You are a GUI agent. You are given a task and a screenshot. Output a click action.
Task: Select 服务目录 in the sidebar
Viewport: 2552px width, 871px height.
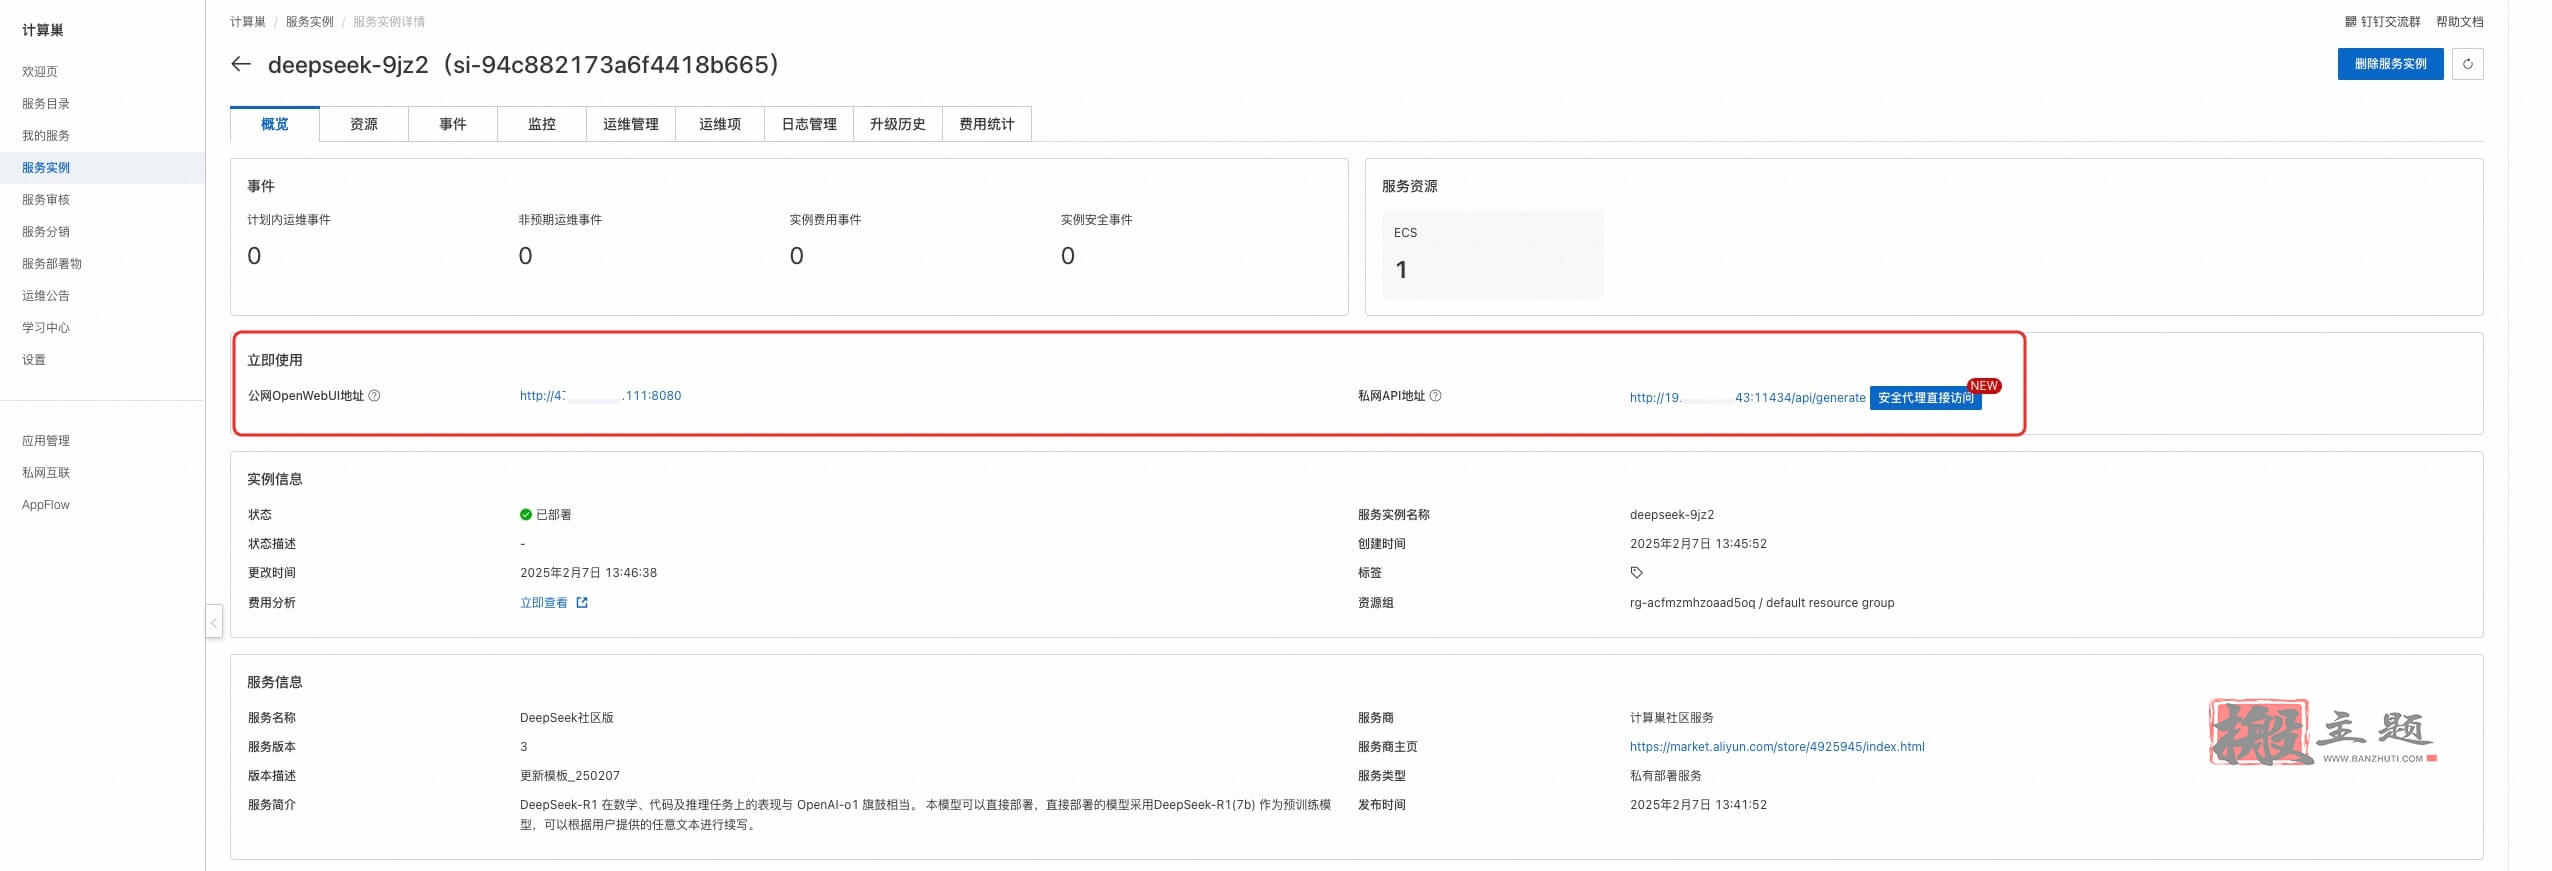[46, 104]
